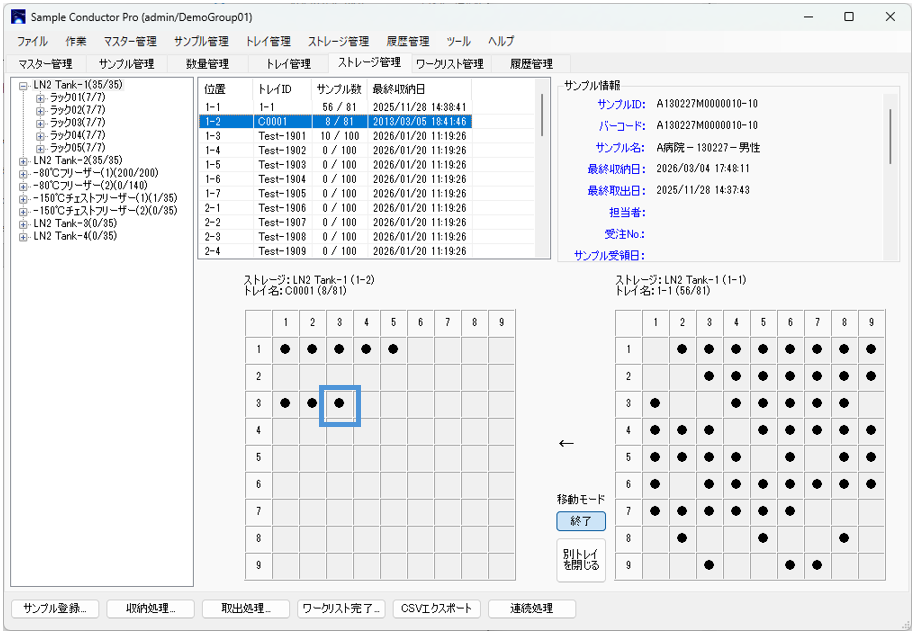Select sample dot at row 3, column 1 of tray C0001
The image size is (915, 633).
coord(285,403)
